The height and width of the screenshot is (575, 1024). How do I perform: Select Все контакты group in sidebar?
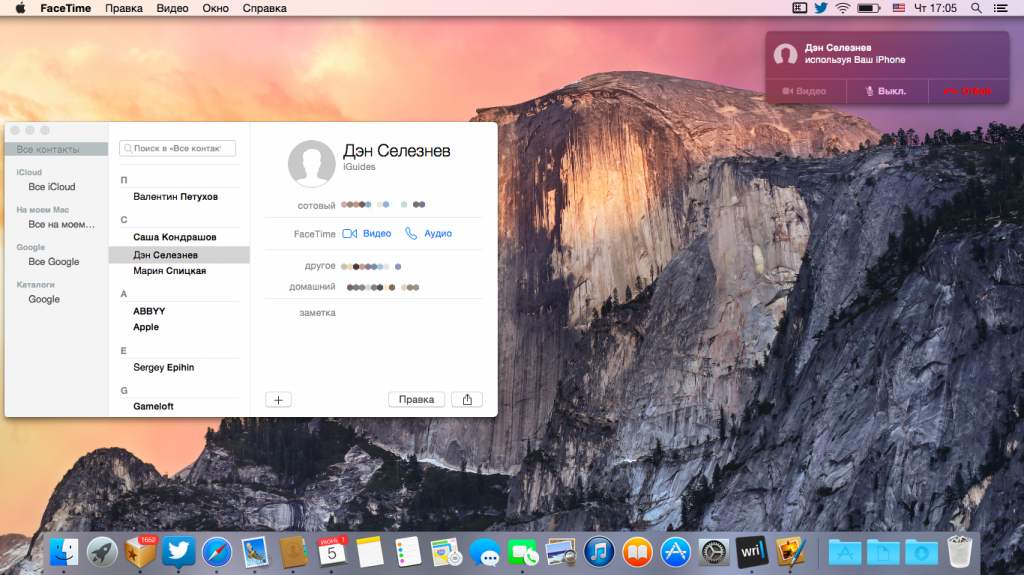pyautogui.click(x=56, y=149)
